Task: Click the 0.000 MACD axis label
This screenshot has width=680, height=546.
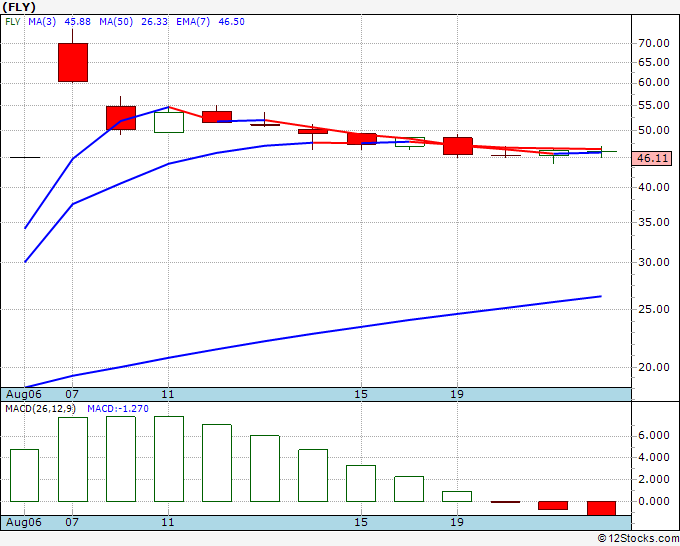Action: pos(654,501)
